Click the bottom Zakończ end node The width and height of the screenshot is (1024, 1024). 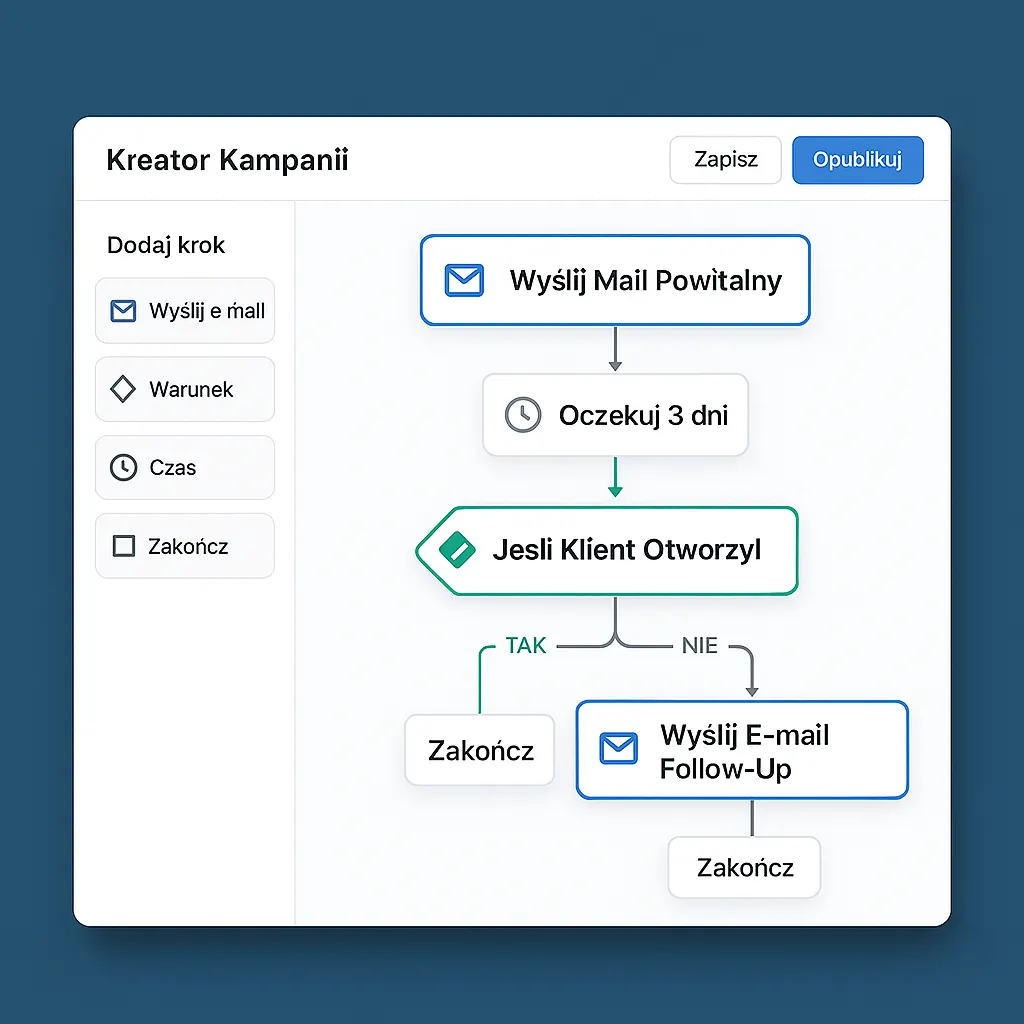(x=744, y=868)
